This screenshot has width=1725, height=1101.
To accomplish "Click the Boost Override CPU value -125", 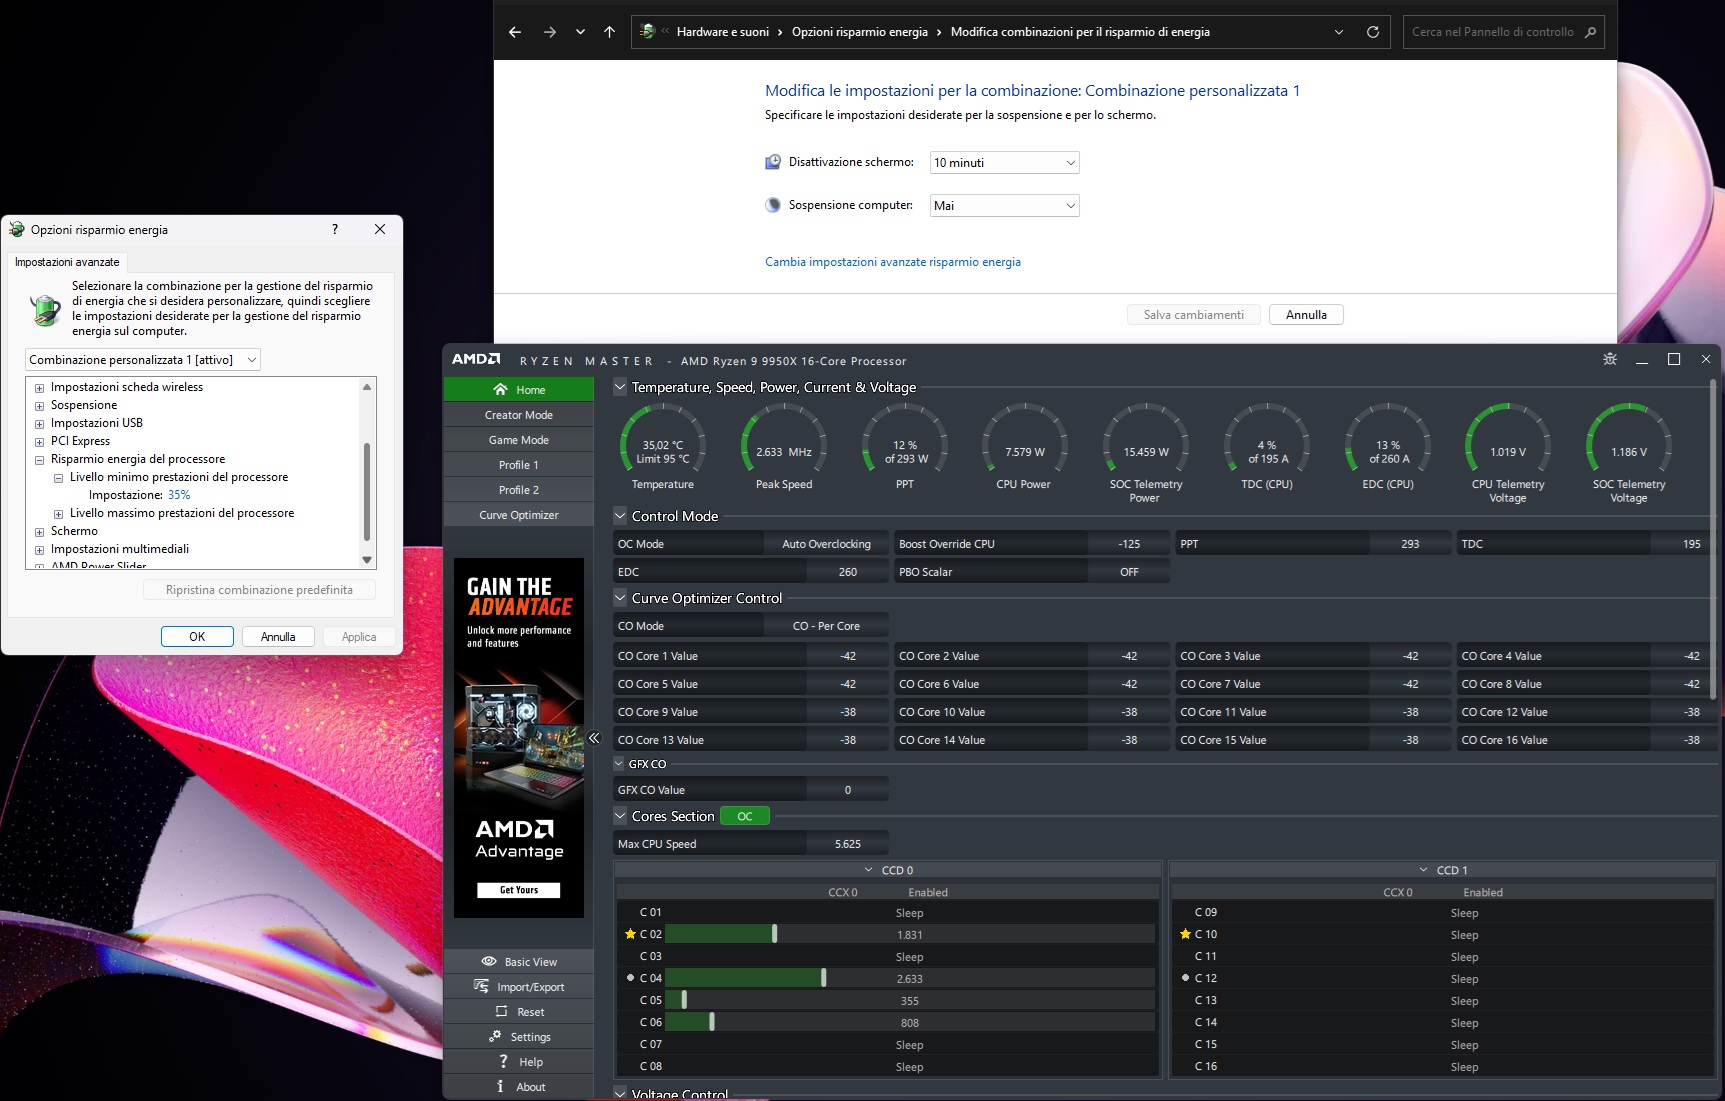I will coord(1129,544).
